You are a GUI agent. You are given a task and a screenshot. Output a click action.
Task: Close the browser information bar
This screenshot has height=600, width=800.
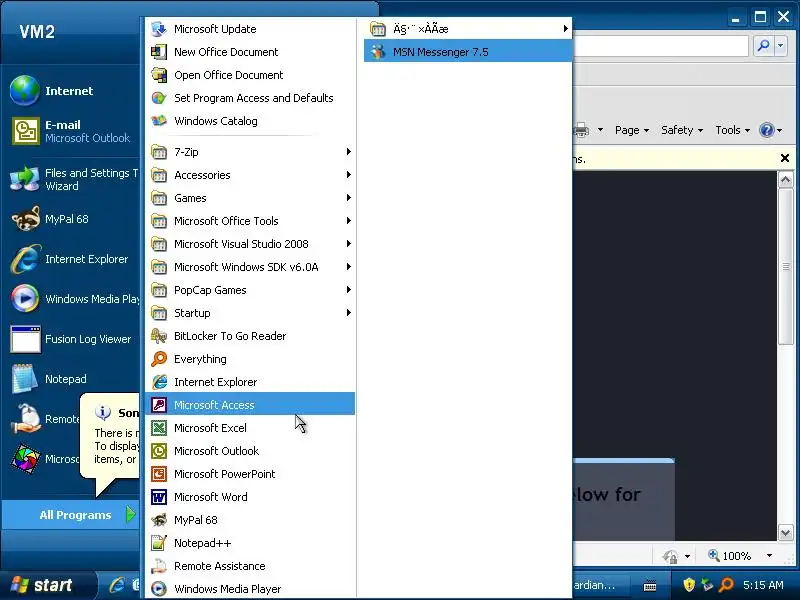pyautogui.click(x=785, y=158)
